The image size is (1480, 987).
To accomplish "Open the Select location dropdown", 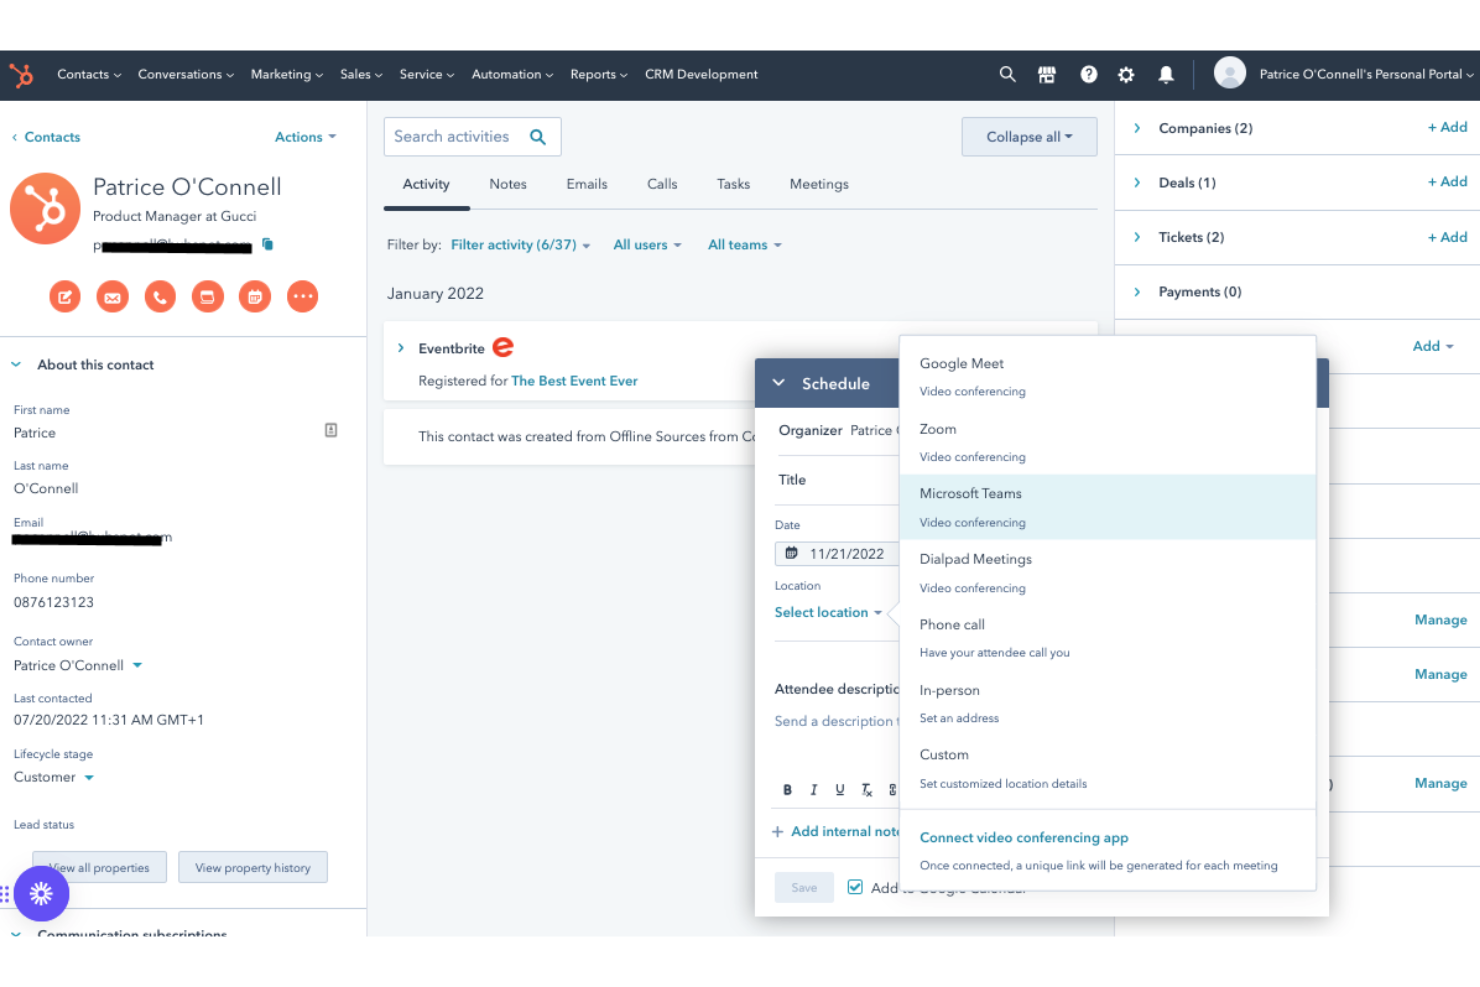I will click(x=828, y=612).
